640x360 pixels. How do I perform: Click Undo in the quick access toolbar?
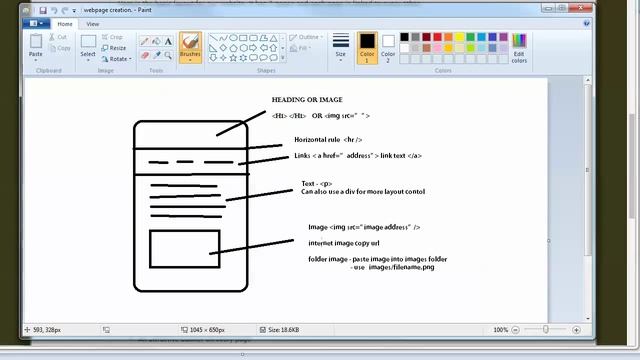click(54, 10)
